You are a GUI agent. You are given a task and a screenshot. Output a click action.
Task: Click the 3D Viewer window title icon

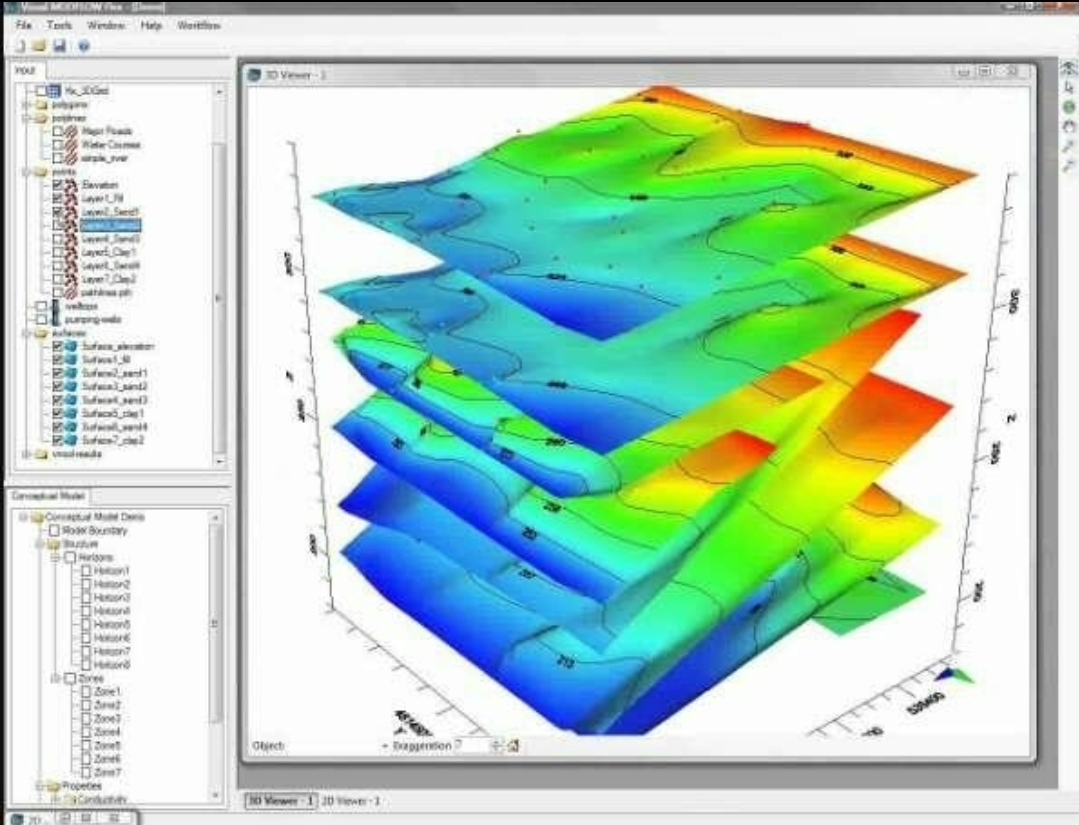tap(254, 74)
